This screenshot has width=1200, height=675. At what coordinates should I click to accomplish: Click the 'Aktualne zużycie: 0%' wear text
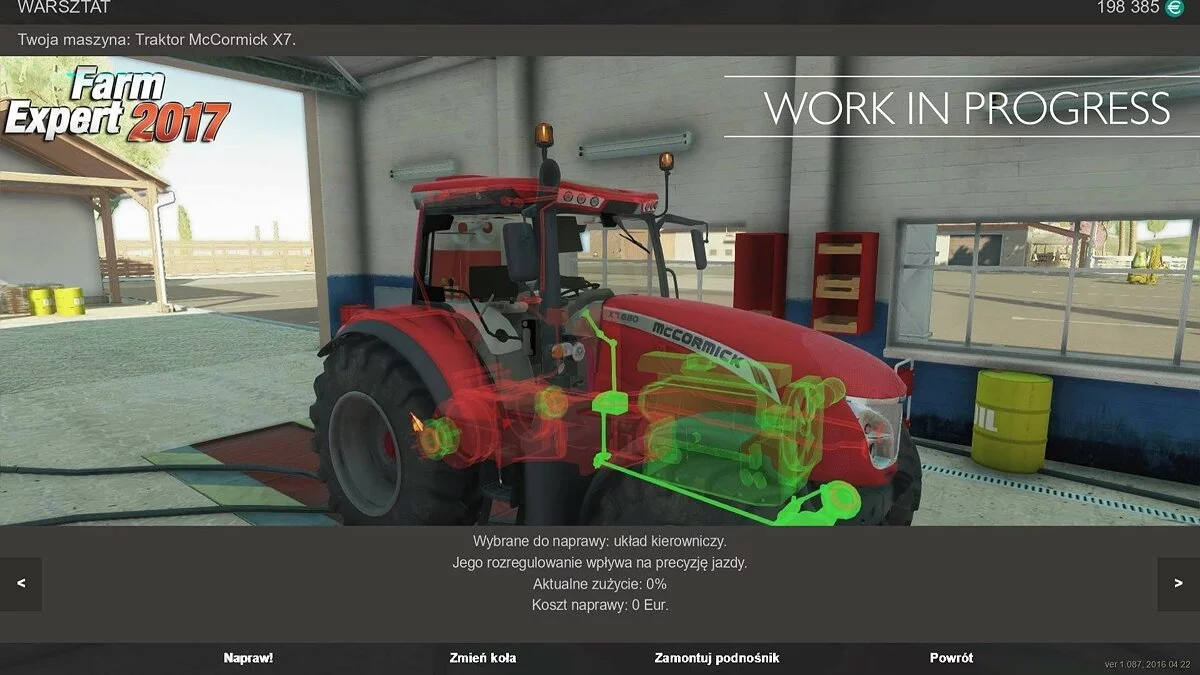tap(600, 584)
